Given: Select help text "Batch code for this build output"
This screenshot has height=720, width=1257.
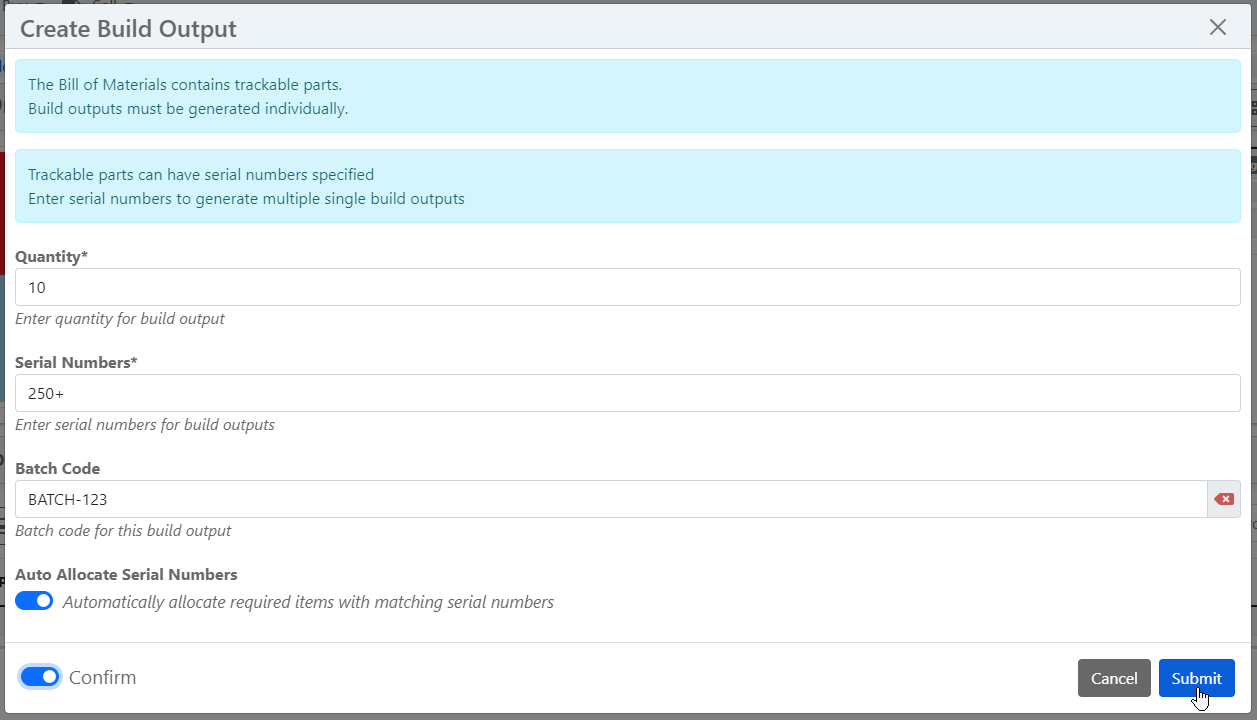Looking at the screenshot, I should (123, 531).
